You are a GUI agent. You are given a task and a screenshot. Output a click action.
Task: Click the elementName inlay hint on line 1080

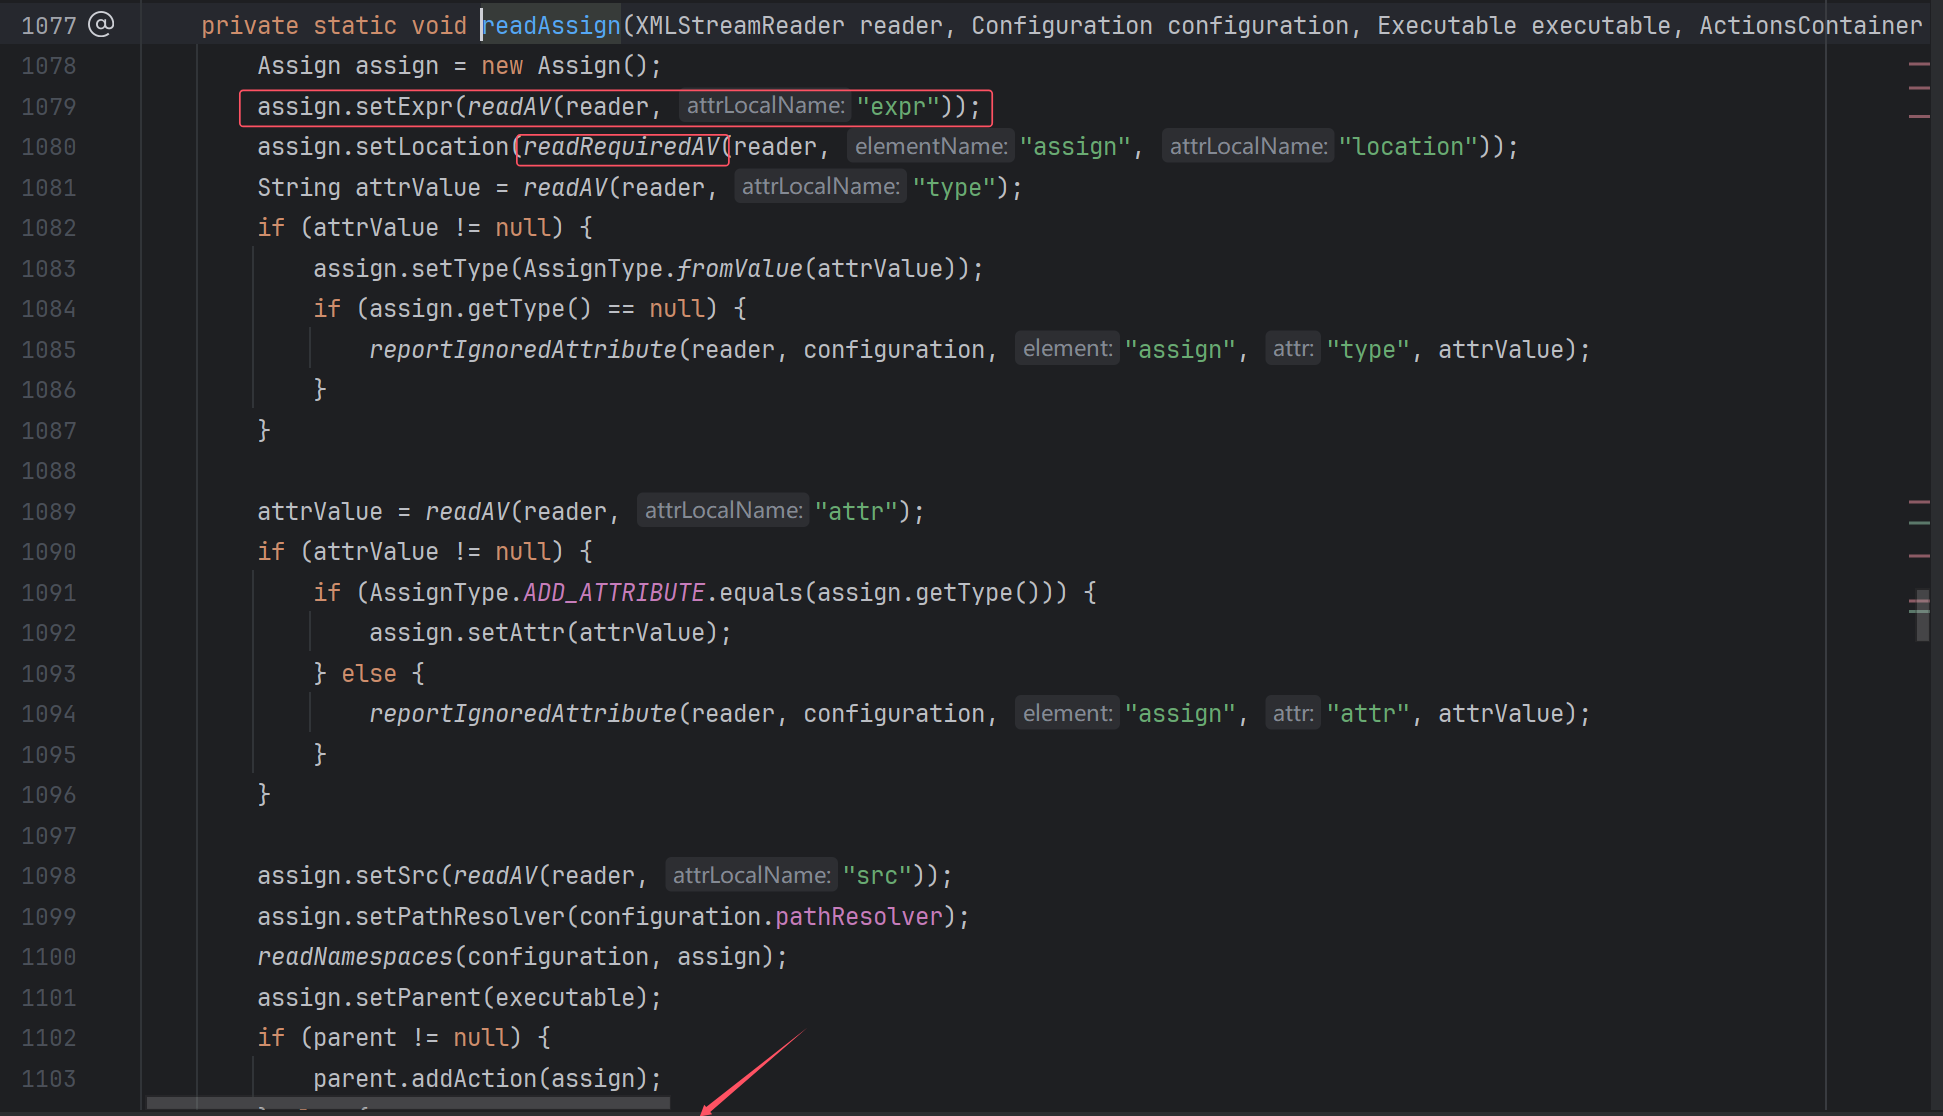tap(930, 147)
